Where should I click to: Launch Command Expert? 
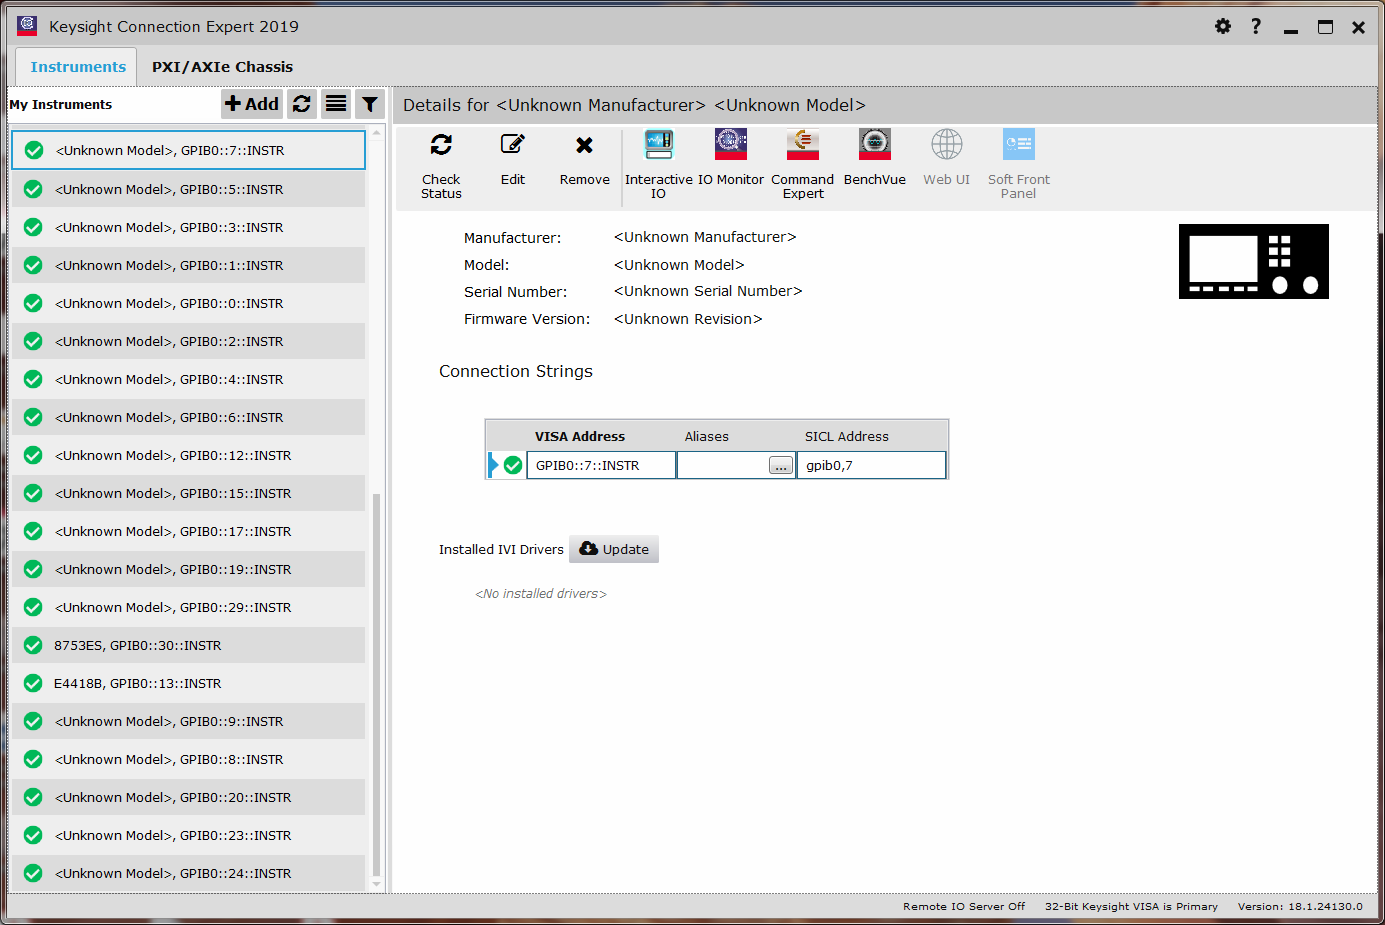pyautogui.click(x=802, y=146)
